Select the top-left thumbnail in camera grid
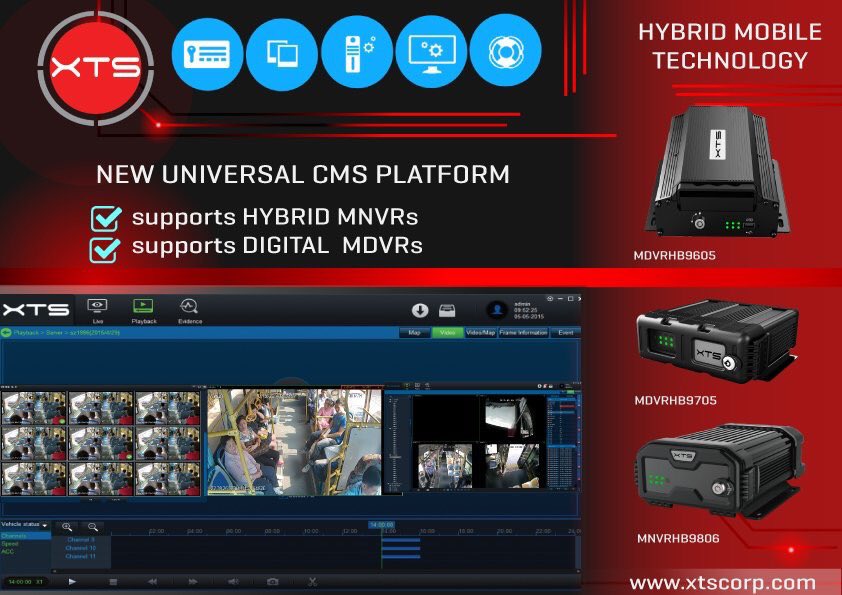 pyautogui.click(x=34, y=408)
